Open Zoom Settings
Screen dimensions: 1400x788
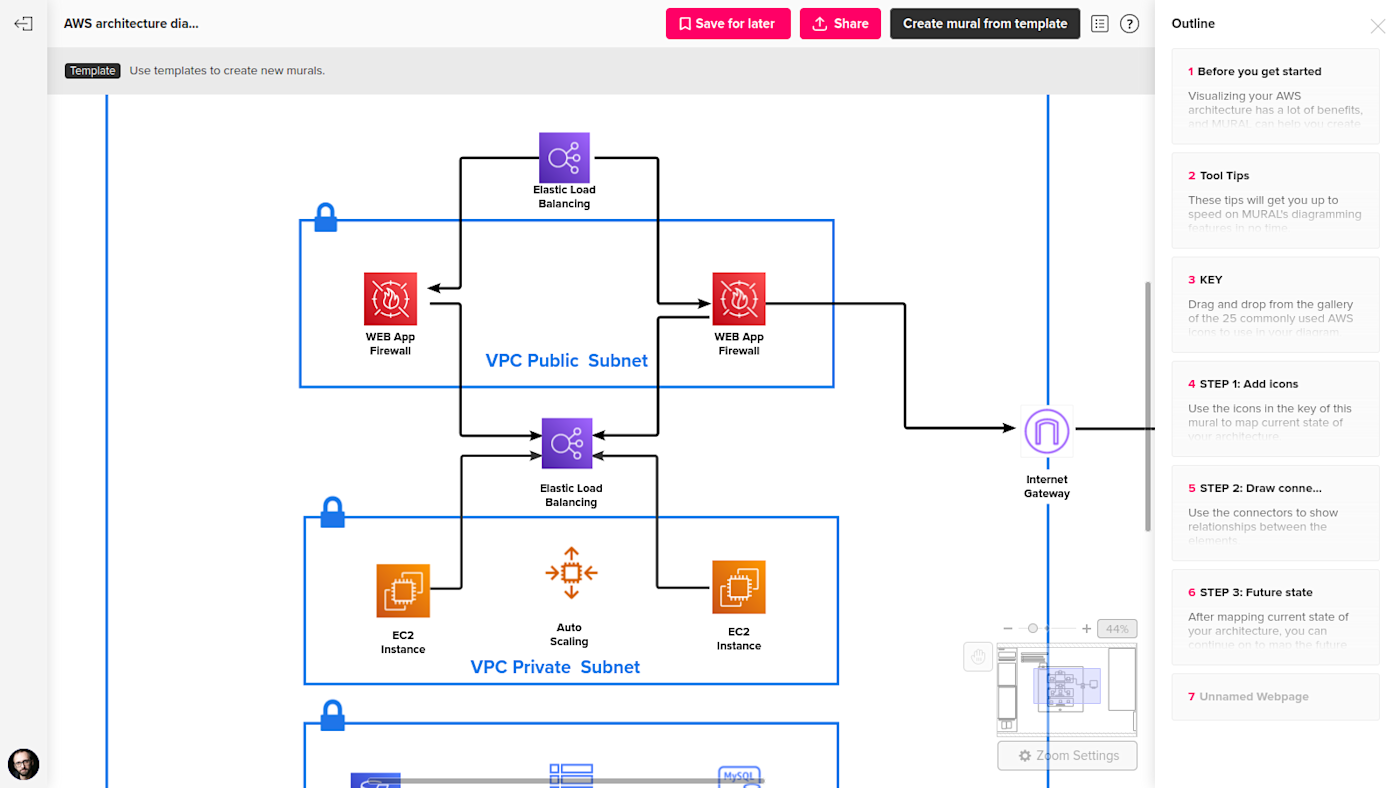pyautogui.click(x=1067, y=756)
